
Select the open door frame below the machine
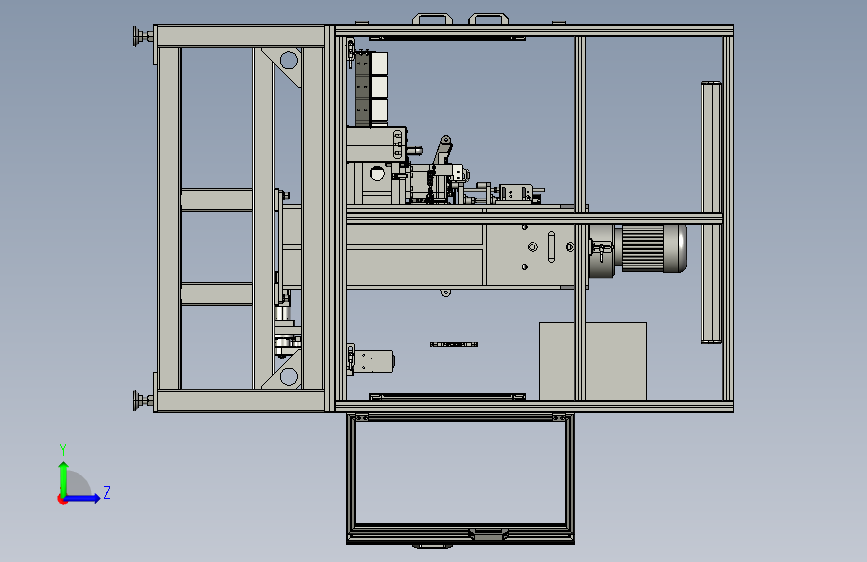tap(460, 478)
